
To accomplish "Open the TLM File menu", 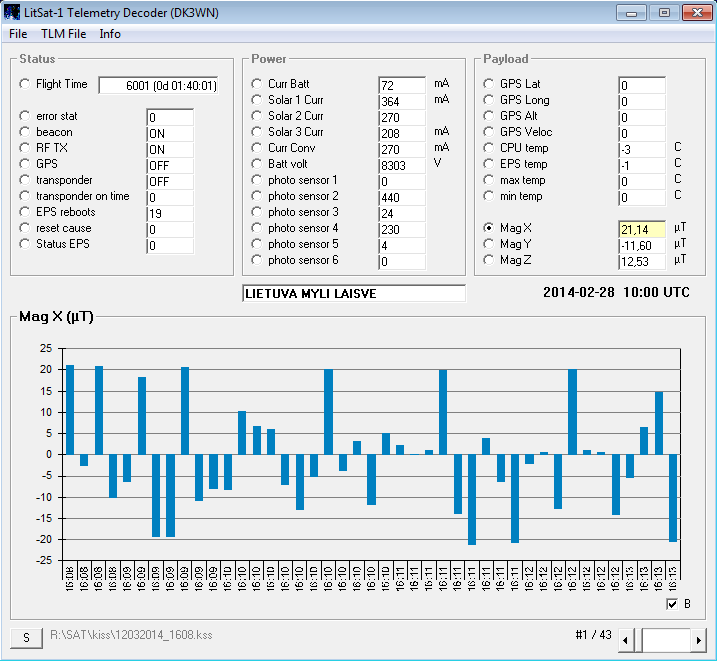I will click(x=63, y=34).
